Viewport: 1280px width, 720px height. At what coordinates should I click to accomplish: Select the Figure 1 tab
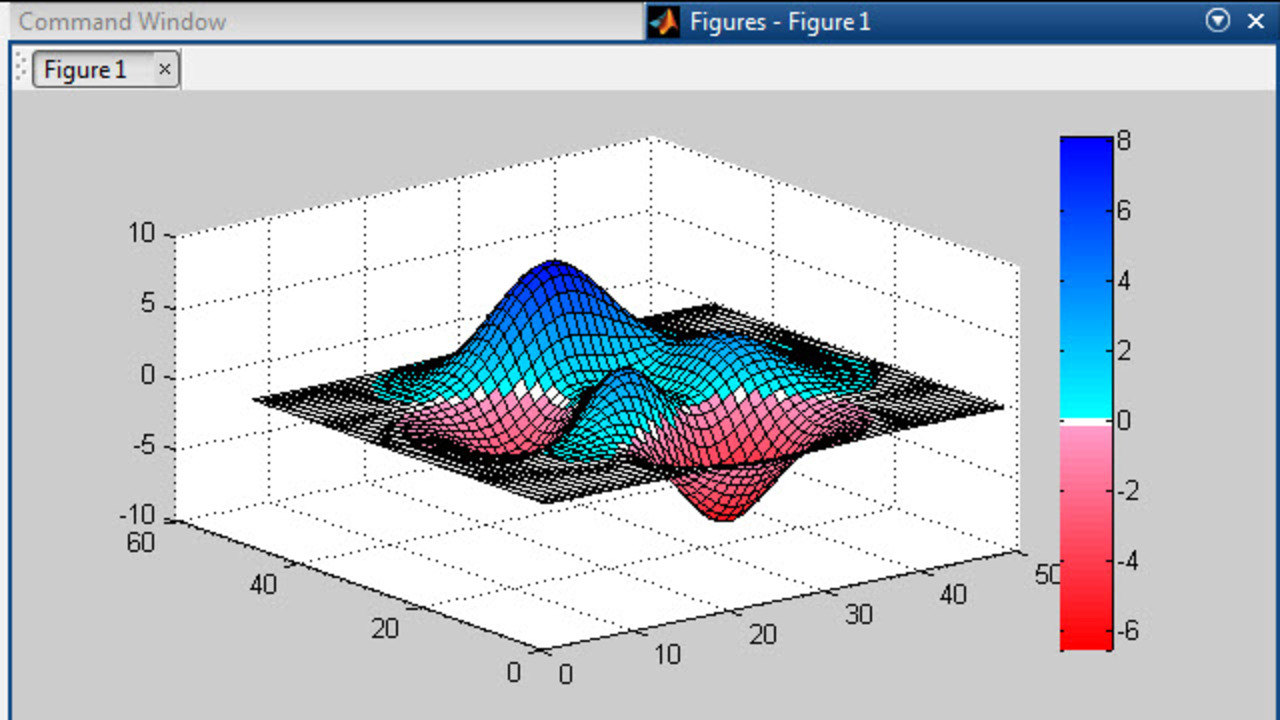(87, 70)
